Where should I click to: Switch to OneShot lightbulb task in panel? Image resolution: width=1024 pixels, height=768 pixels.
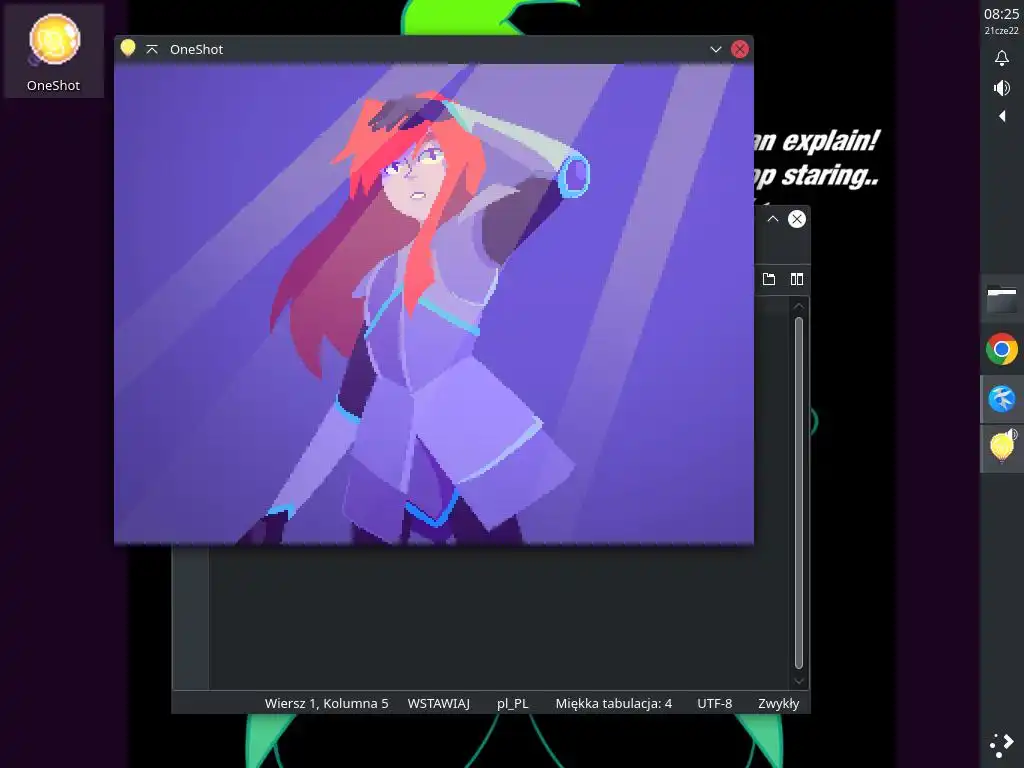pos(1002,447)
